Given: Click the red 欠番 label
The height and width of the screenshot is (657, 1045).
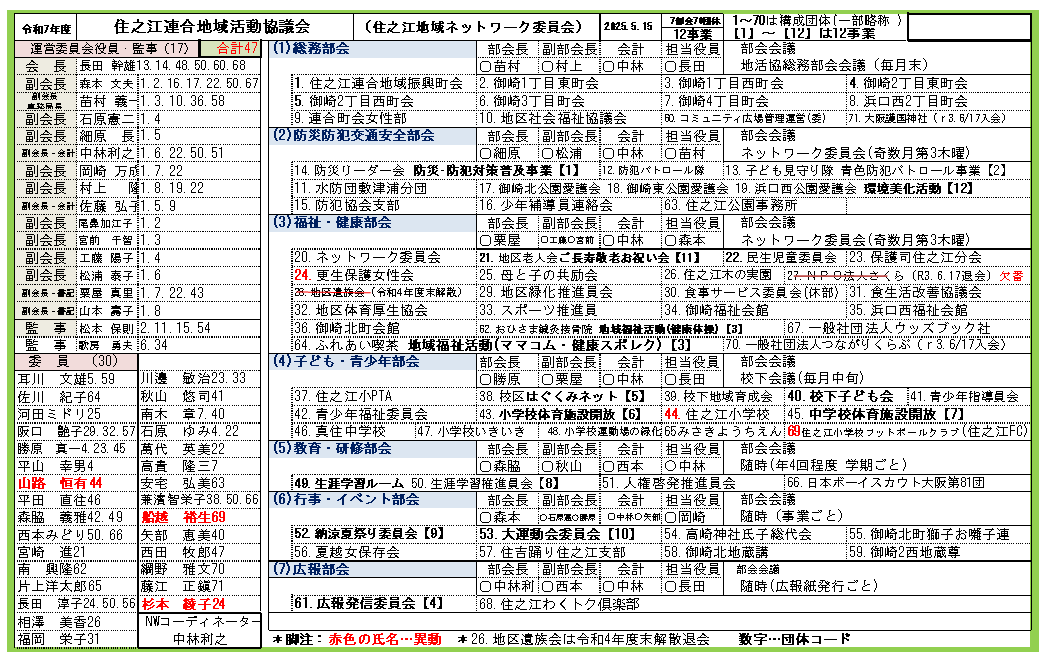Looking at the screenshot, I should 1012,275.
